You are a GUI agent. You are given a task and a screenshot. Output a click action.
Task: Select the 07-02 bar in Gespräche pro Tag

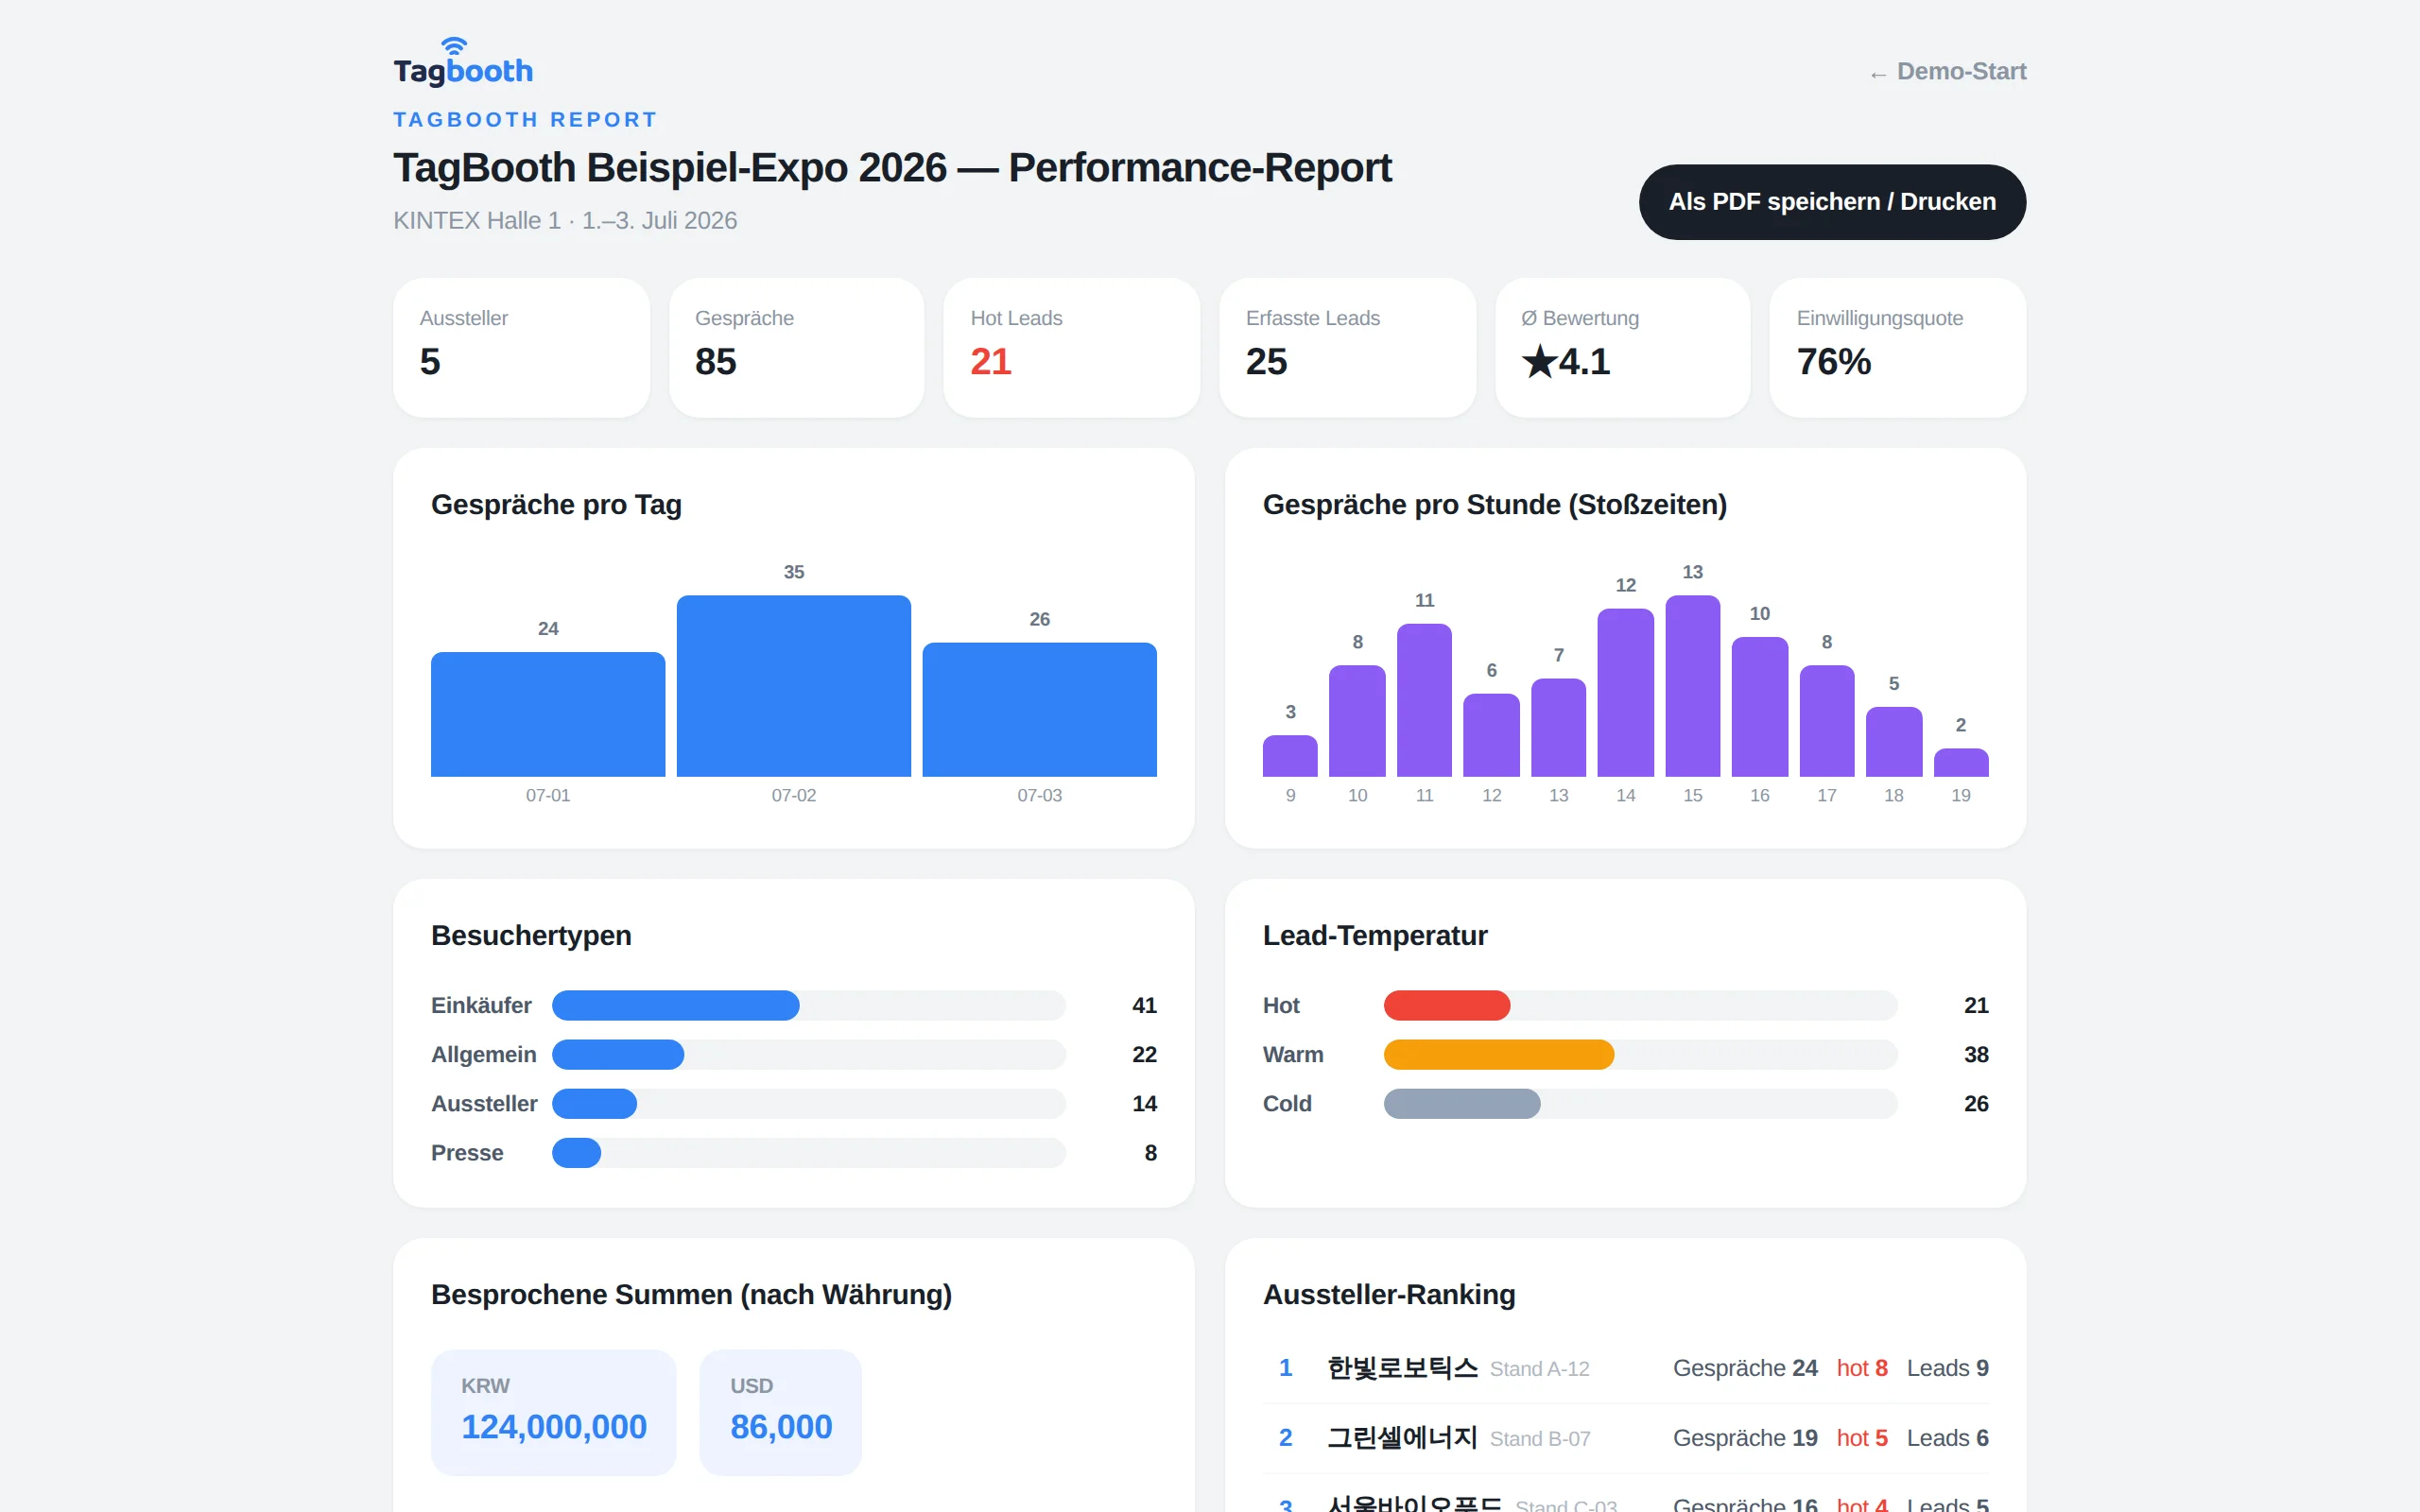(794, 686)
